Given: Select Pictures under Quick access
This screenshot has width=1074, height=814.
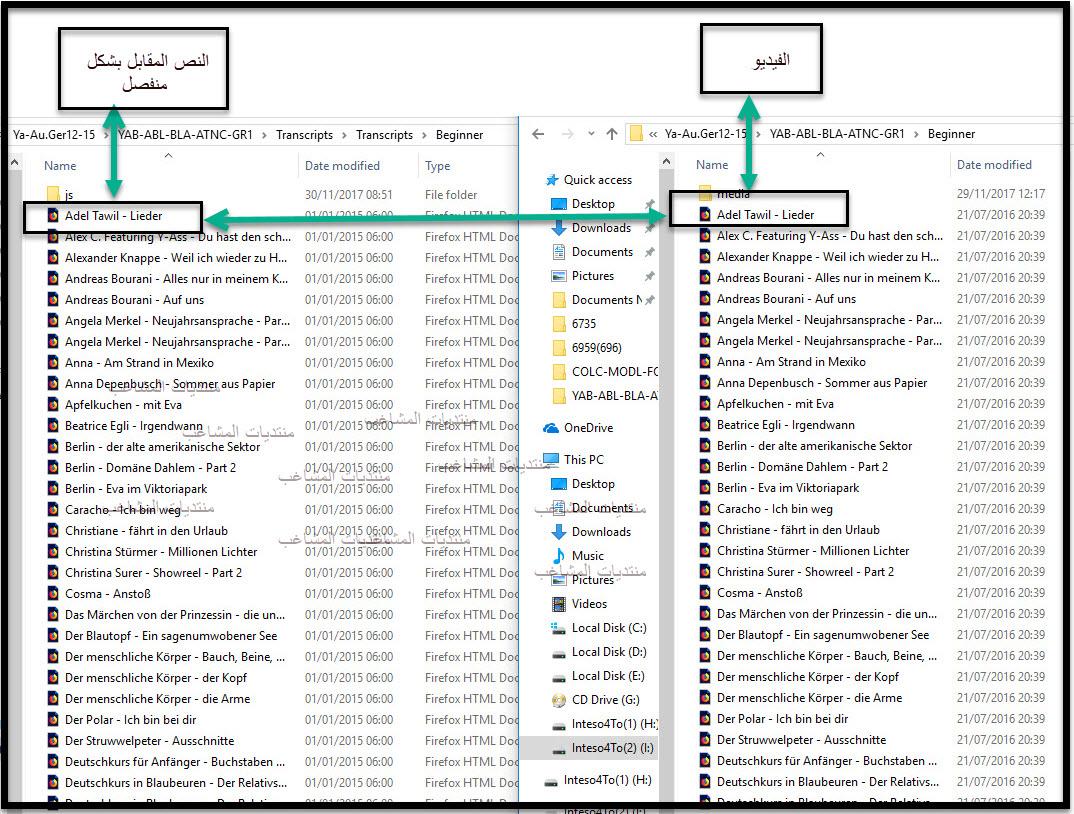Looking at the screenshot, I should (x=592, y=276).
